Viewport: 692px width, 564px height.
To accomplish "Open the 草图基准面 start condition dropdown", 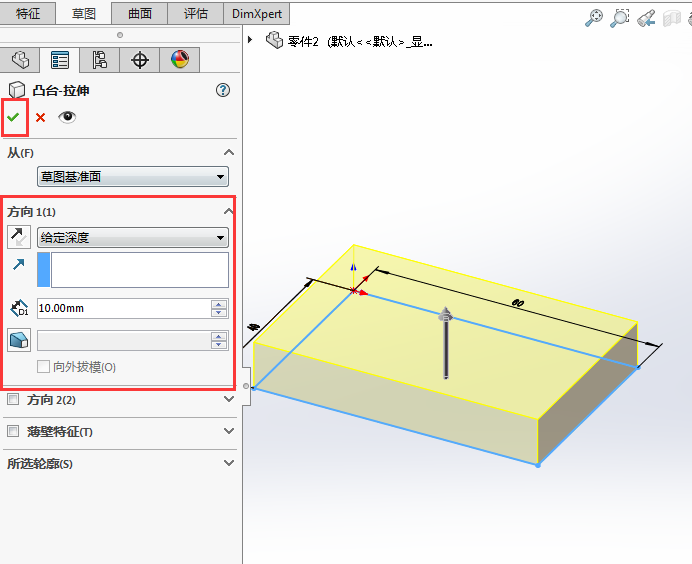I will [x=133, y=177].
